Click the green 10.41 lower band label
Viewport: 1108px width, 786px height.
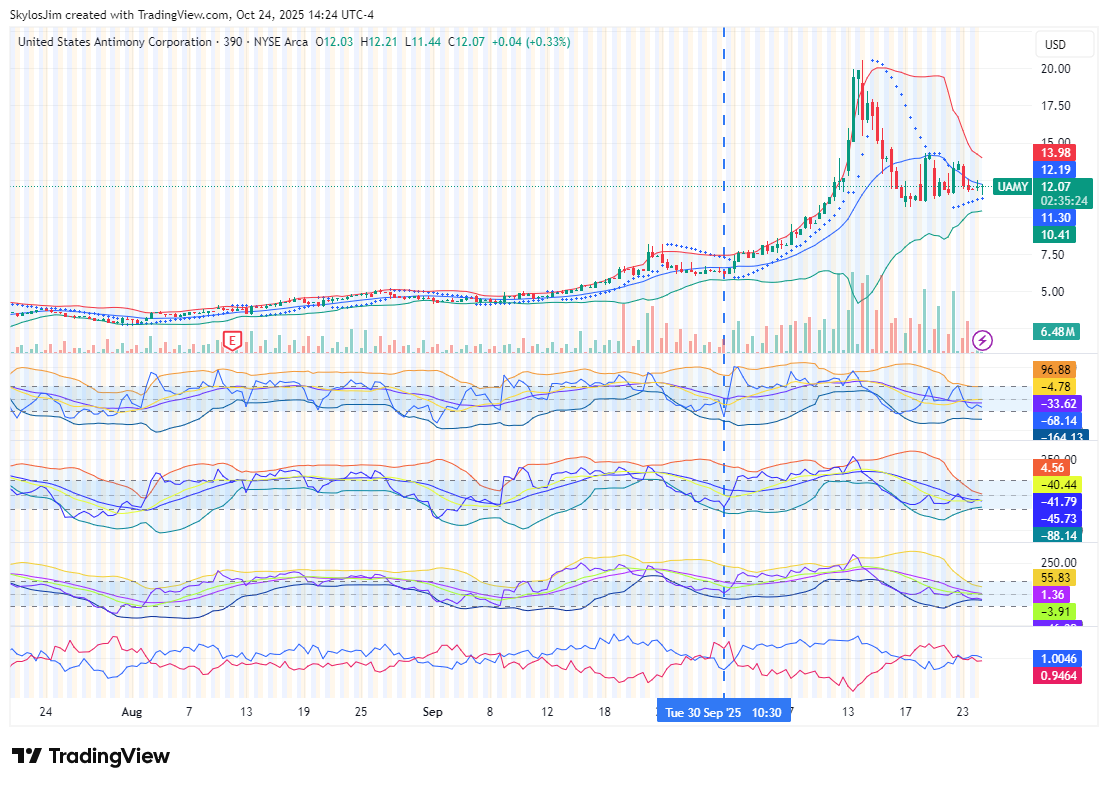(x=1055, y=235)
